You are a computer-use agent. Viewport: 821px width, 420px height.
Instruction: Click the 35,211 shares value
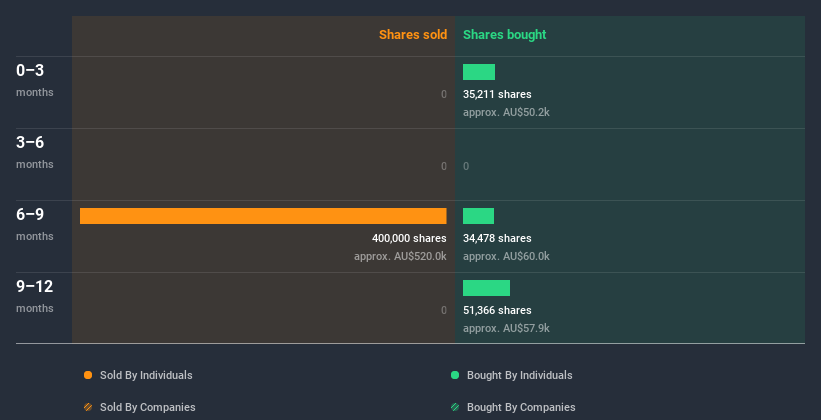(497, 94)
